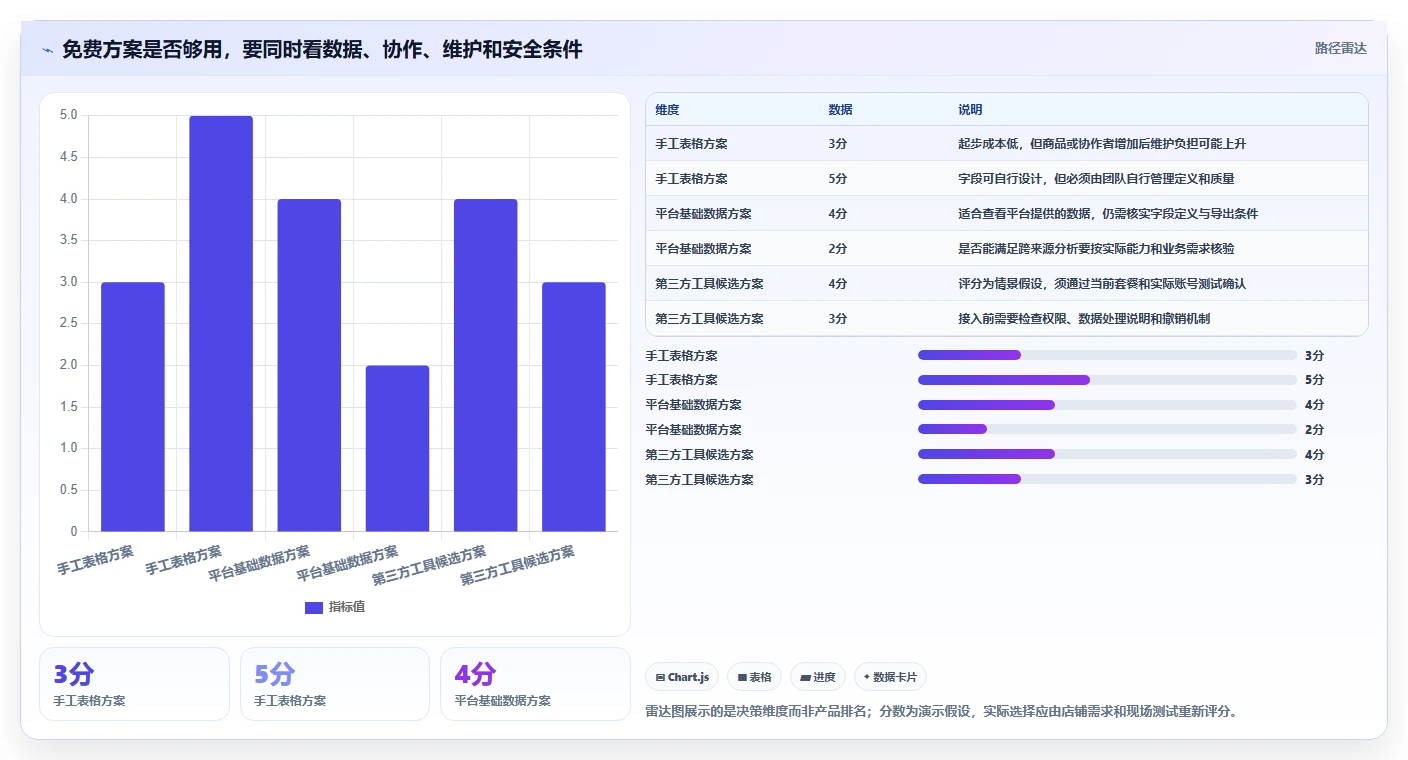The image size is (1408, 760).
Task: Open the 3分 手工表格方案 summary card
Action: [134, 684]
